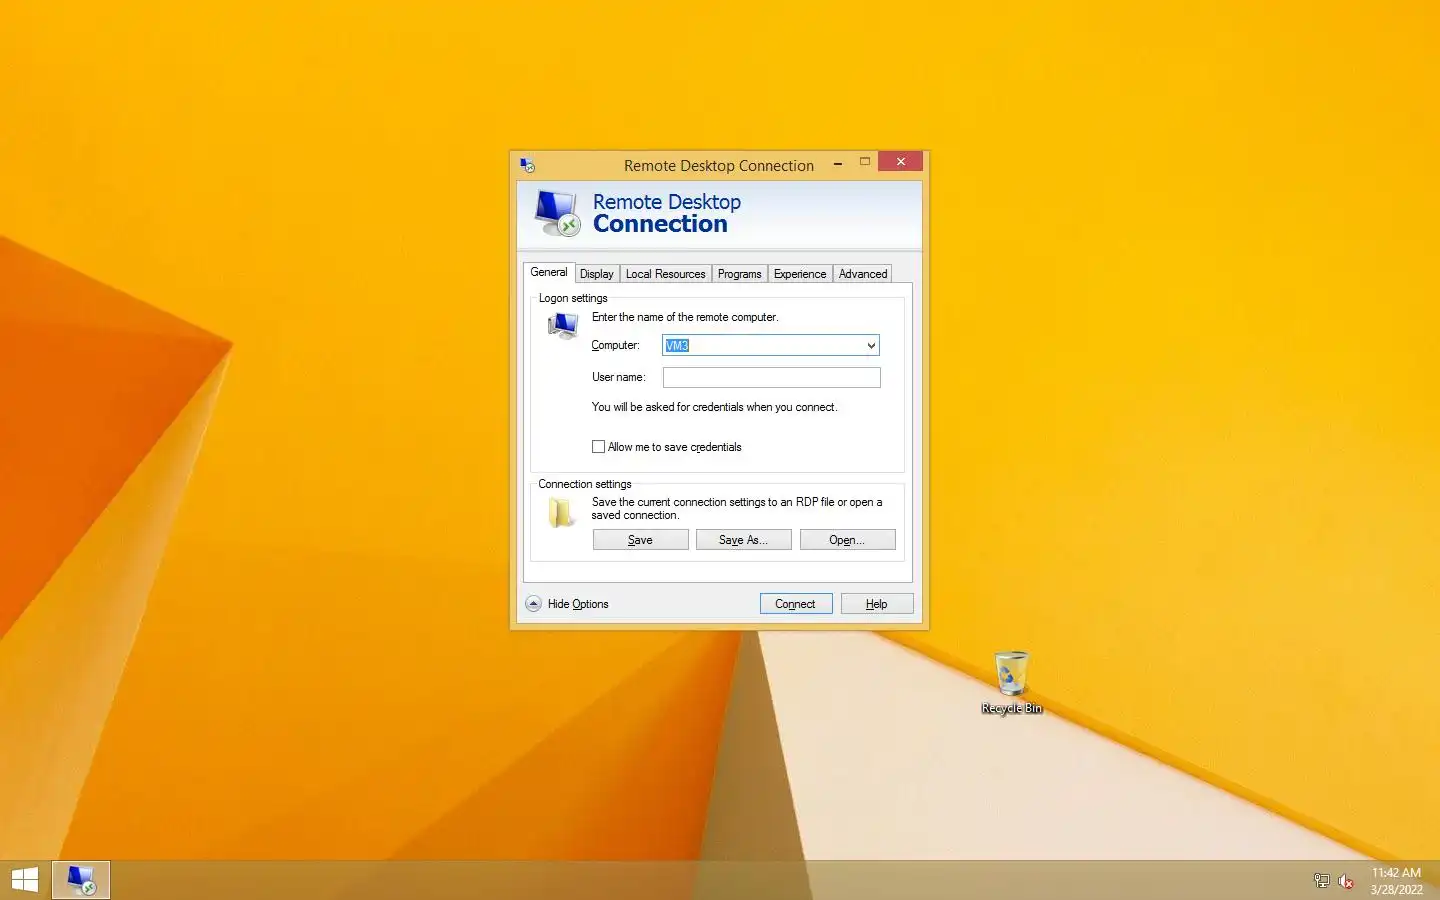Collapse options with Hide Options arrow

point(534,604)
